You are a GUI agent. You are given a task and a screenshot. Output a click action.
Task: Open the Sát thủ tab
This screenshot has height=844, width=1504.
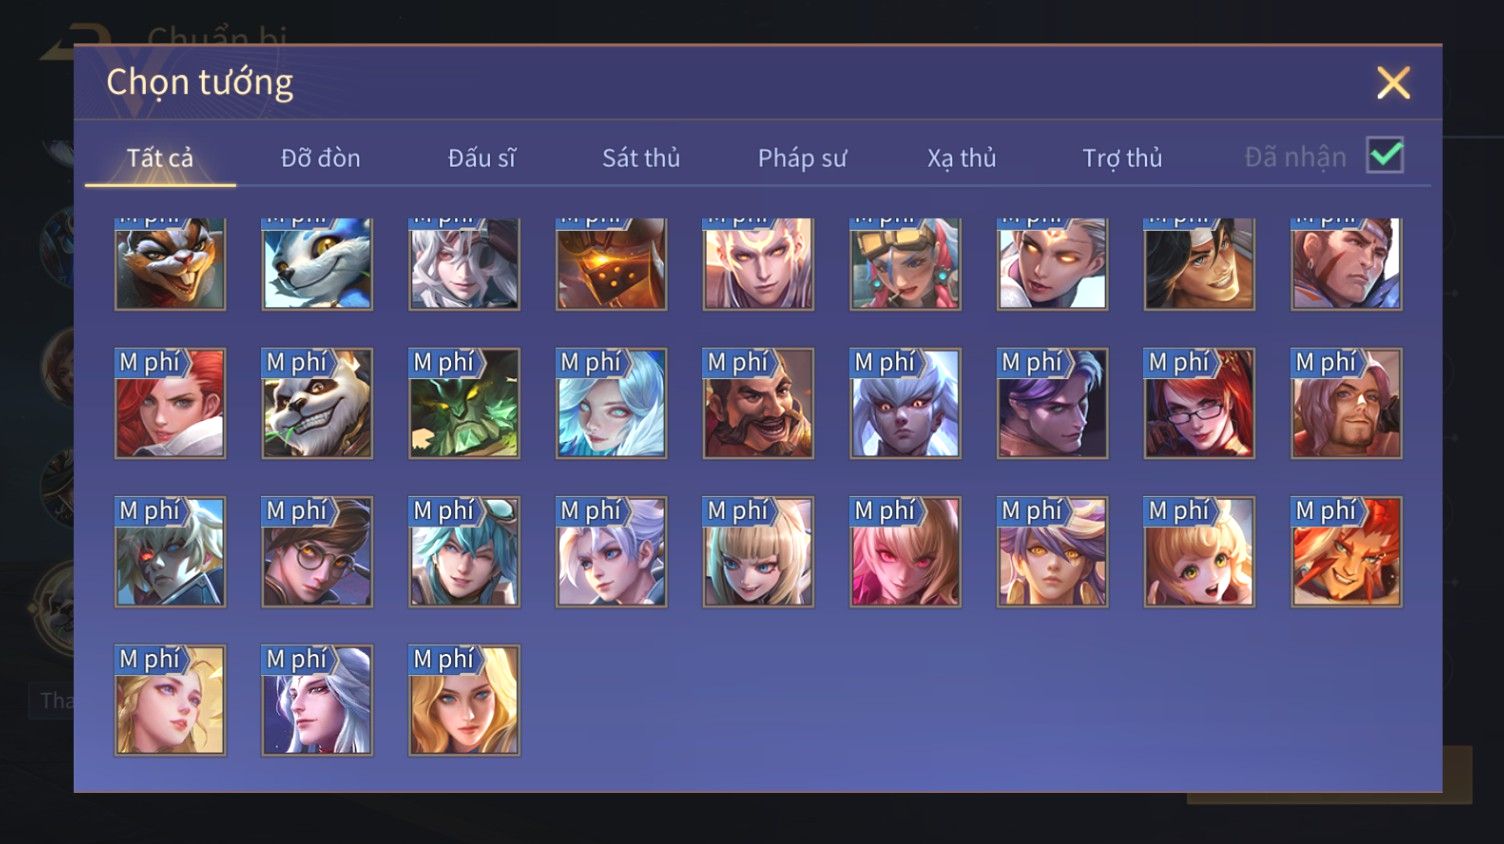641,158
